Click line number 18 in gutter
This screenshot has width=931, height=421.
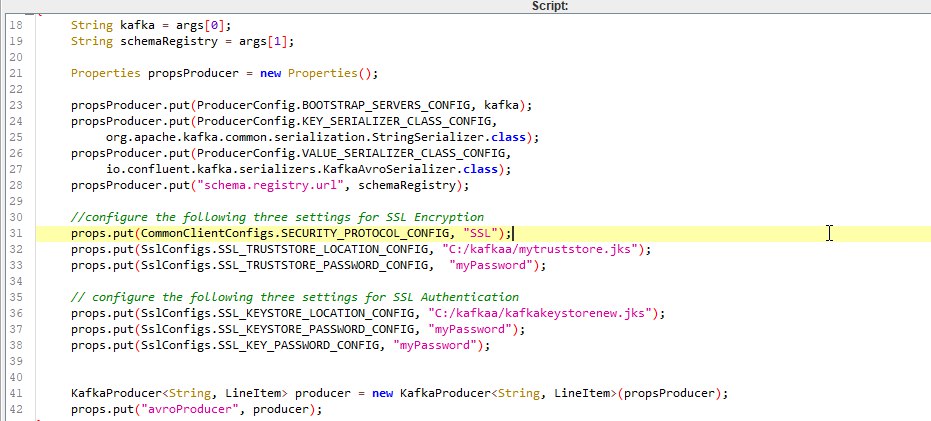[x=16, y=26]
